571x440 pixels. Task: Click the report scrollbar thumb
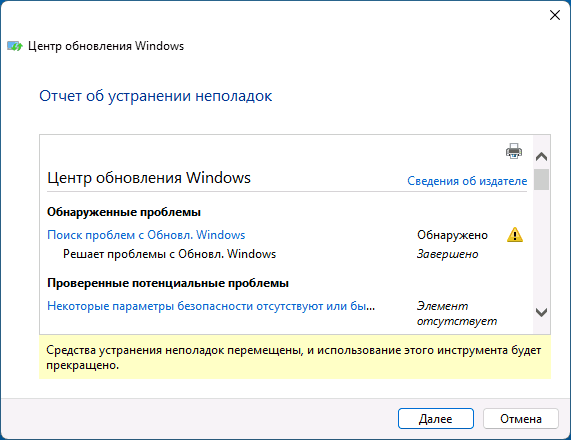point(542,179)
